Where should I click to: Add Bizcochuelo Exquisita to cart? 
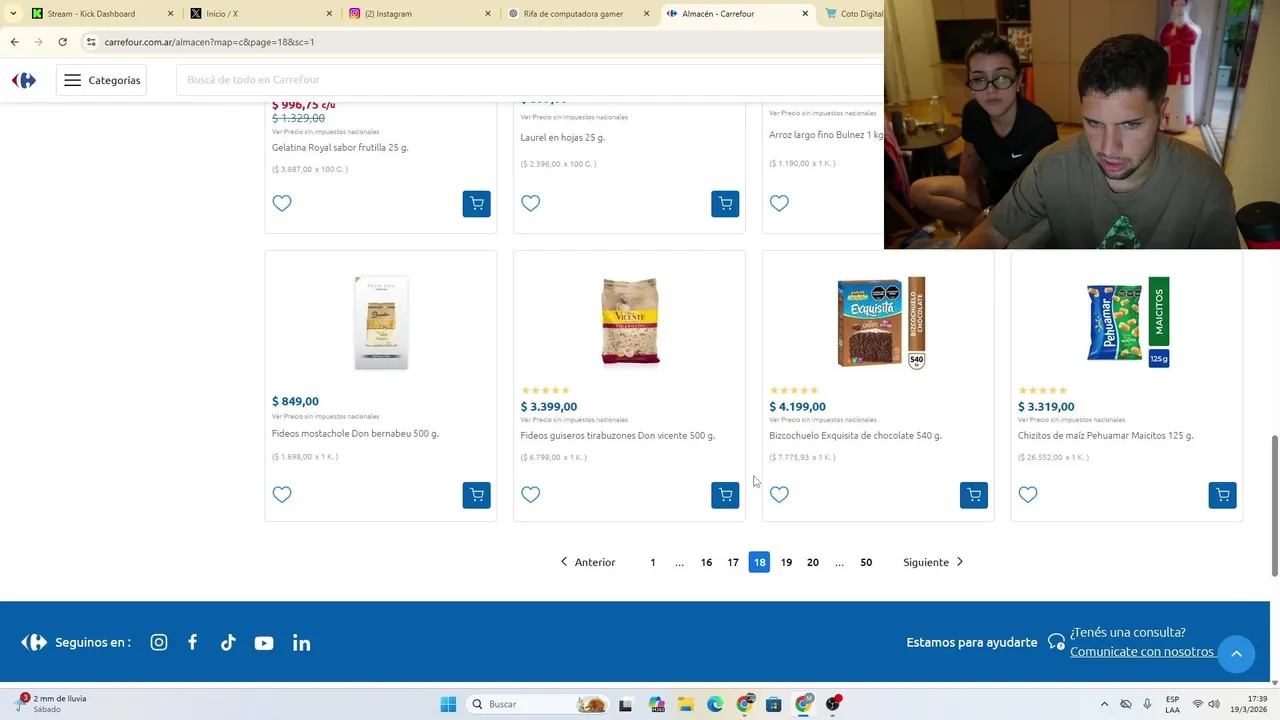[x=974, y=495]
